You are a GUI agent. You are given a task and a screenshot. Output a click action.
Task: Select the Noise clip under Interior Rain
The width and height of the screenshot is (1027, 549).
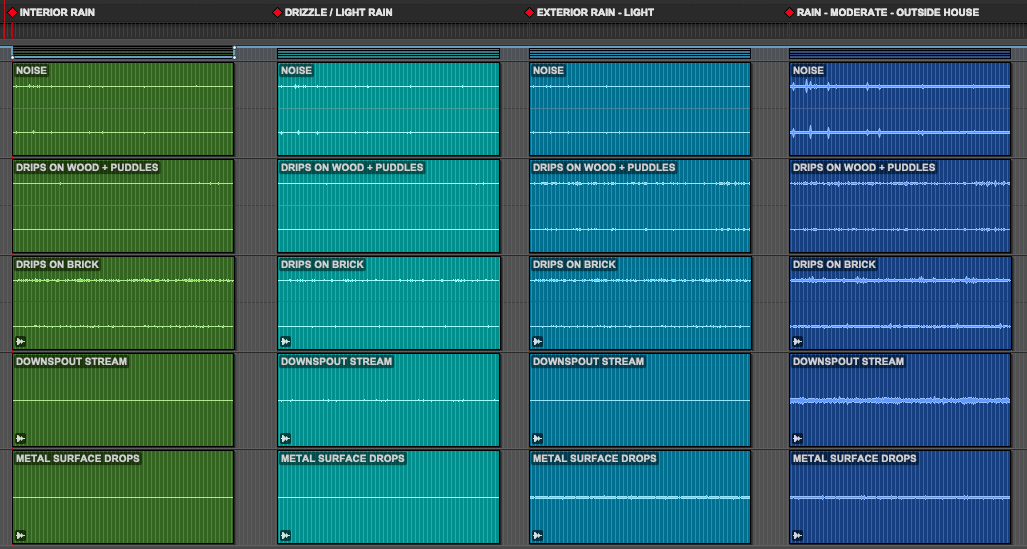(123, 109)
